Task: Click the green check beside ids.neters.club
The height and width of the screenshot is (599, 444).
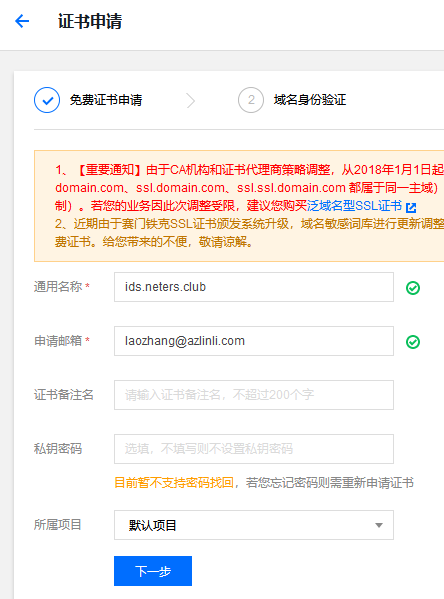Action: click(x=413, y=288)
